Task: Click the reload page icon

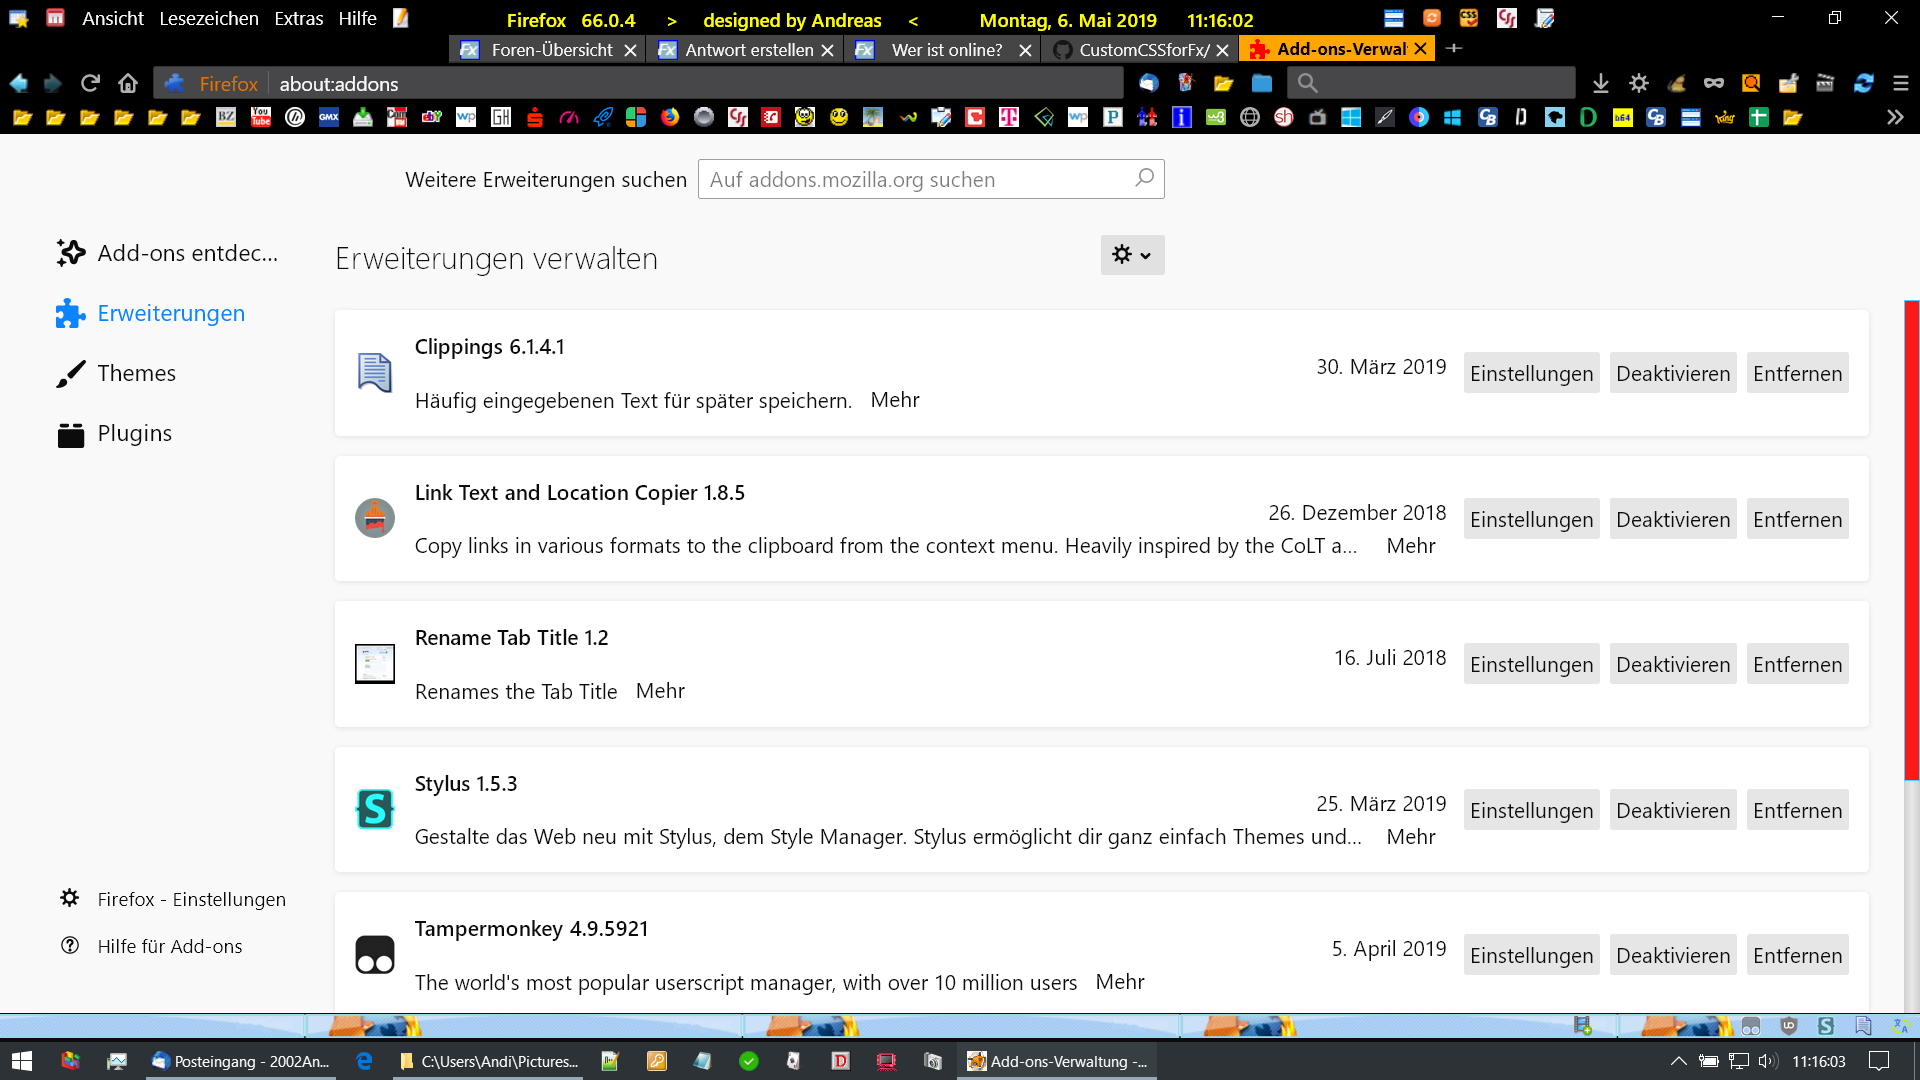Action: point(91,84)
